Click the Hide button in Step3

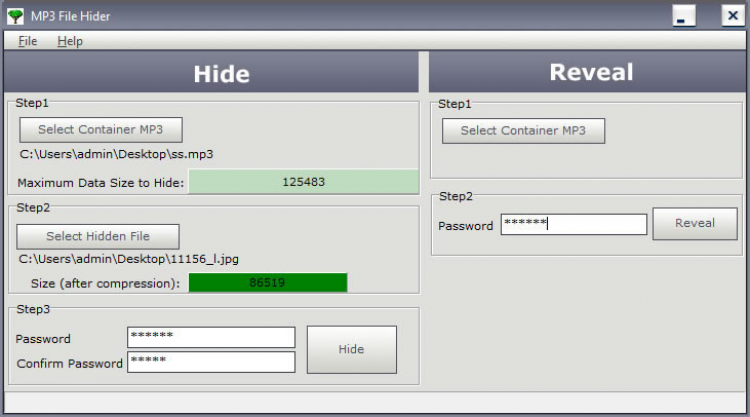(x=352, y=350)
